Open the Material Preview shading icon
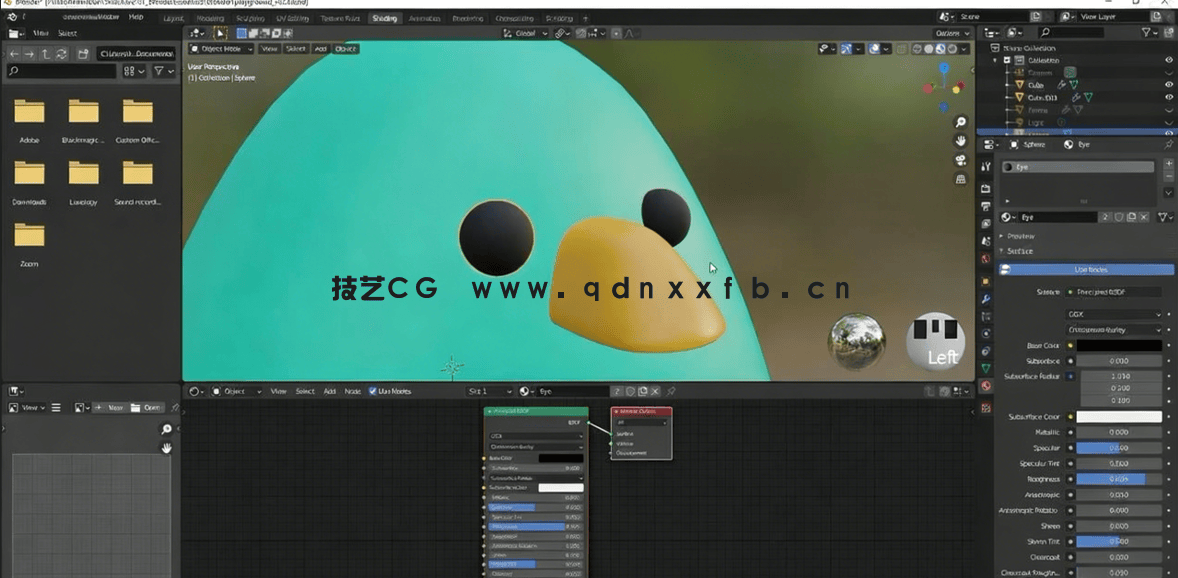 click(x=940, y=49)
